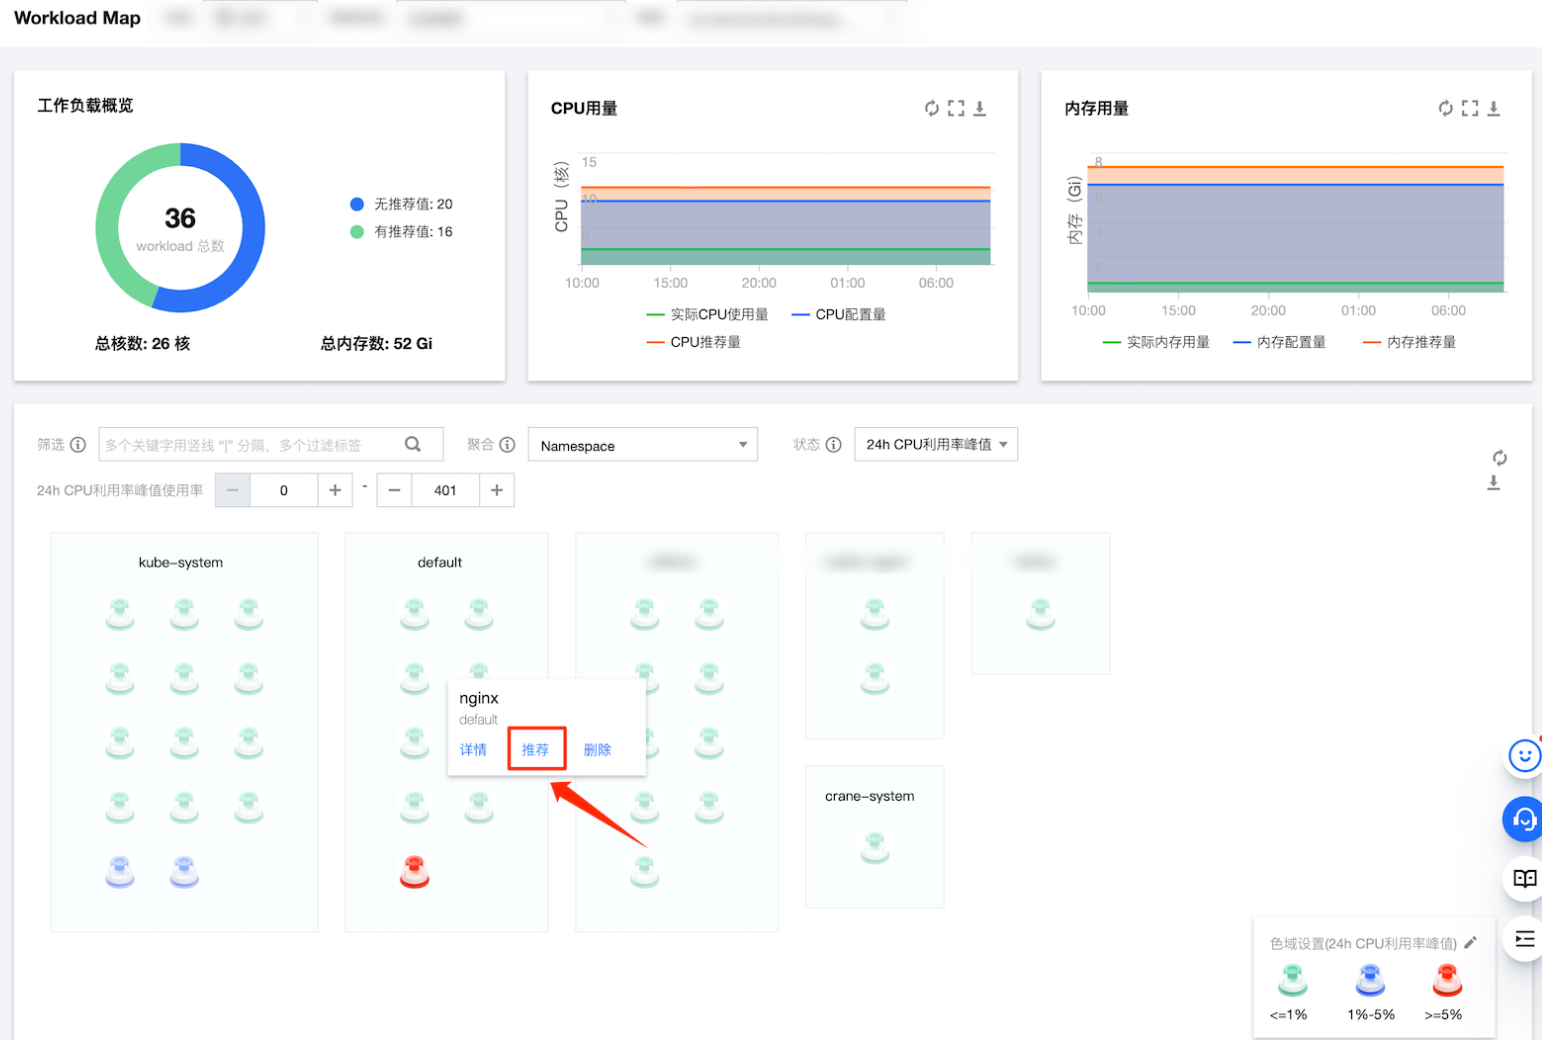Image resolution: width=1542 pixels, height=1040 pixels.
Task: Click the search magnifier icon in filter box
Action: pyautogui.click(x=413, y=444)
